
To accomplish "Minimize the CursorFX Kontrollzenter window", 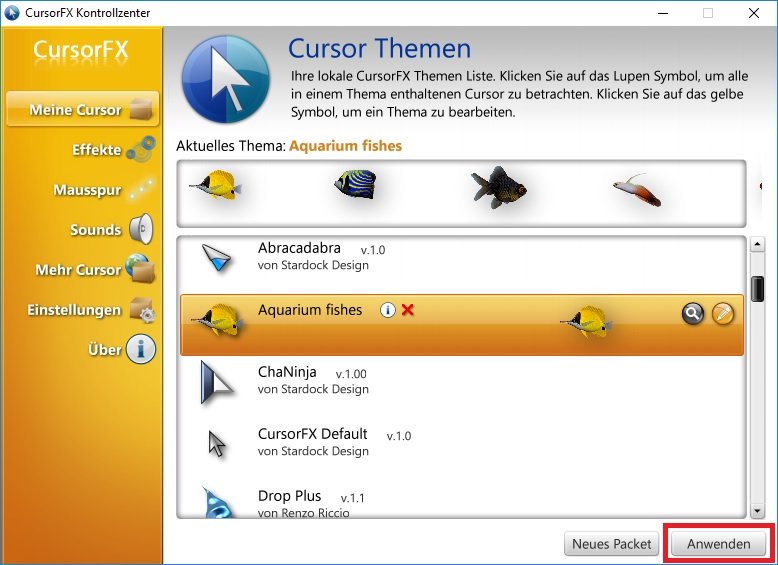I will click(x=662, y=13).
